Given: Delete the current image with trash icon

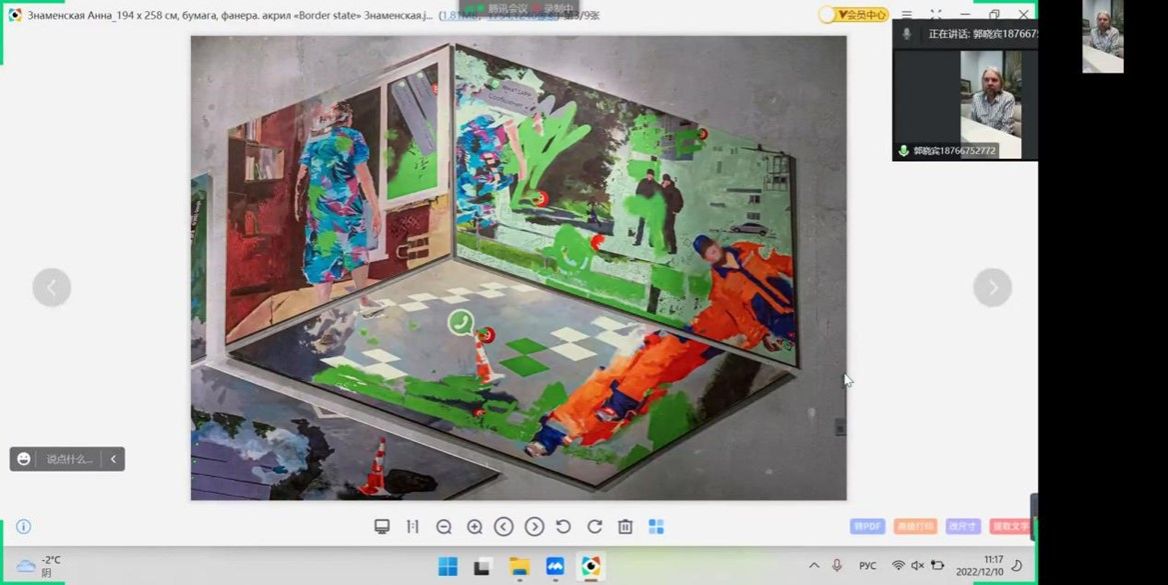Looking at the screenshot, I should coord(625,527).
